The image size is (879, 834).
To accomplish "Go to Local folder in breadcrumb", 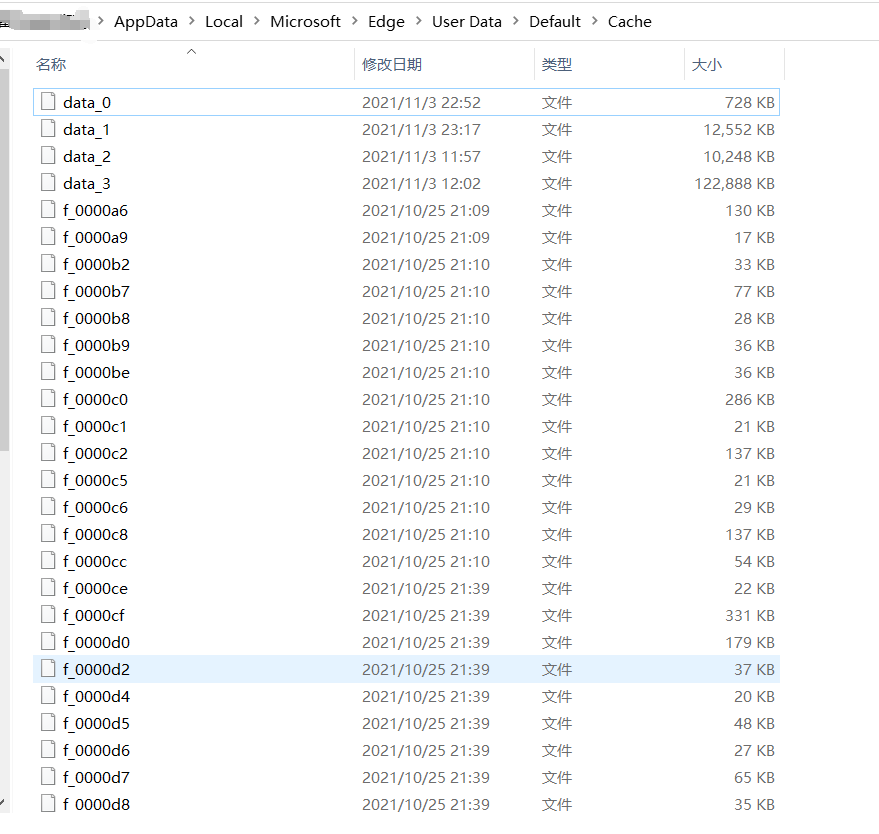I will (x=224, y=22).
